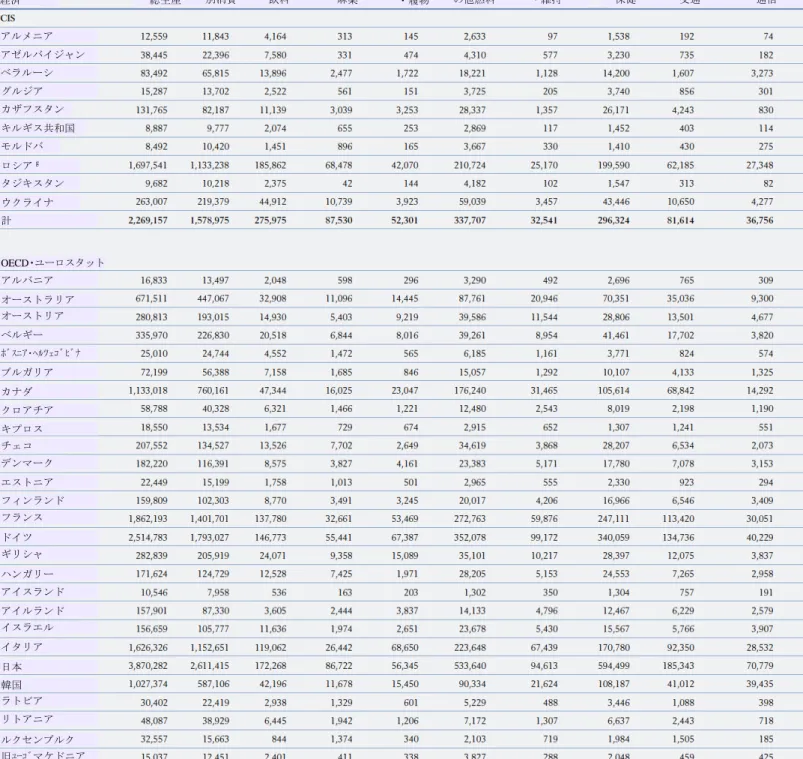Screen dimensions: 803x759
Task: Select the キプロス row label
Action: click(x=22, y=428)
